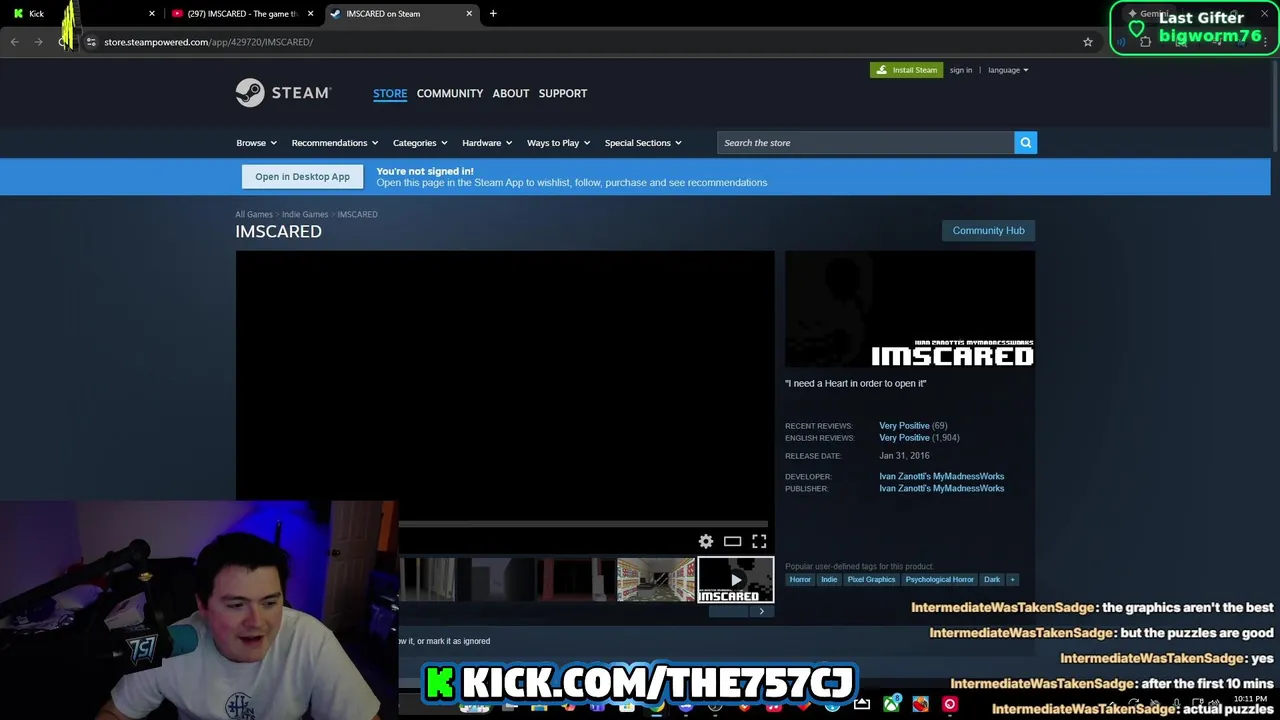1280x720 pixels.
Task: Open the language dropdown
Action: pos(1008,70)
